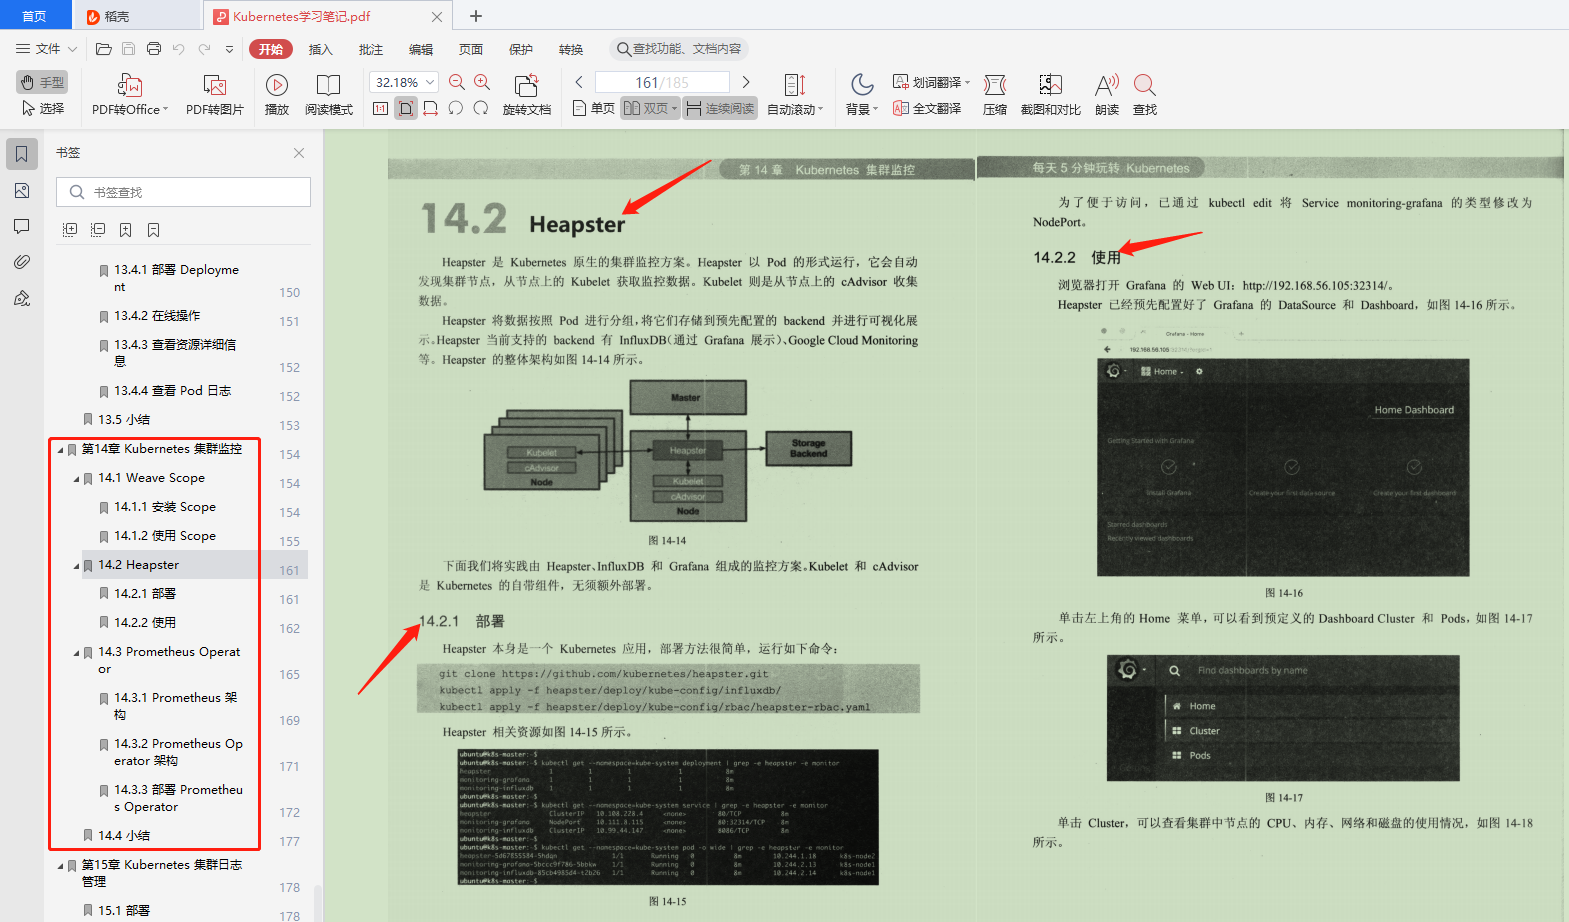Switch to the Select tool (选择)
This screenshot has height=922, width=1569.
42,108
